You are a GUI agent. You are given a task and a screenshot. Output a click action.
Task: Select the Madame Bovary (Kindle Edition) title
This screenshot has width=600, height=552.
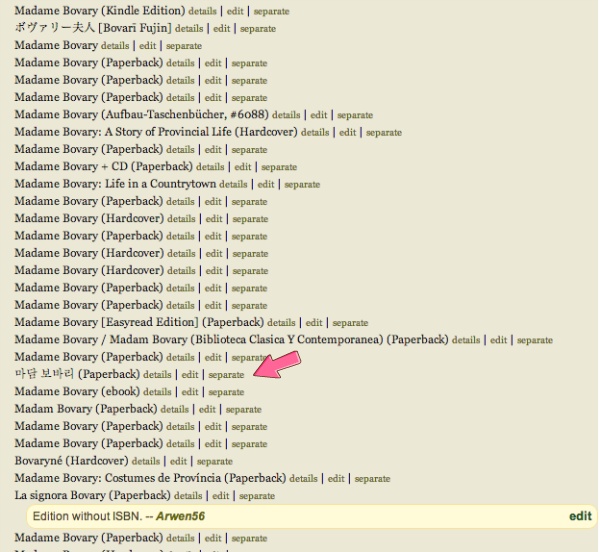(x=100, y=11)
